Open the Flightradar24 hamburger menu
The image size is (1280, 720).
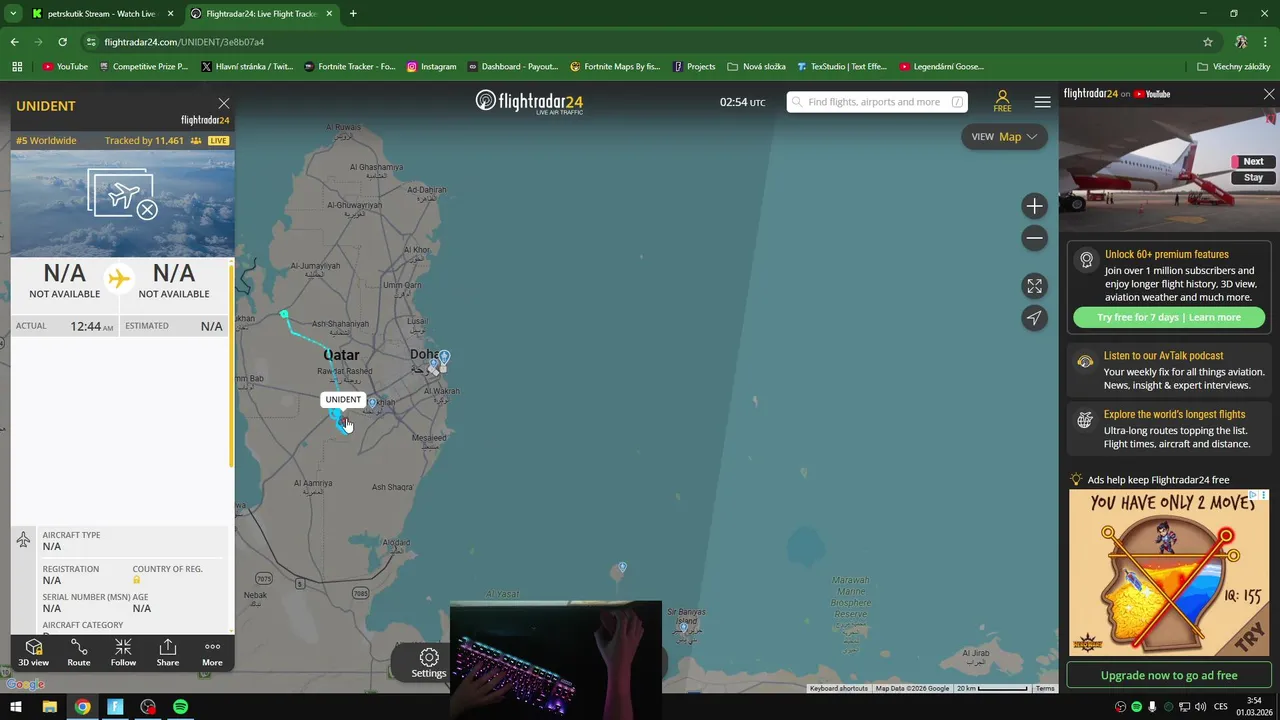1042,102
